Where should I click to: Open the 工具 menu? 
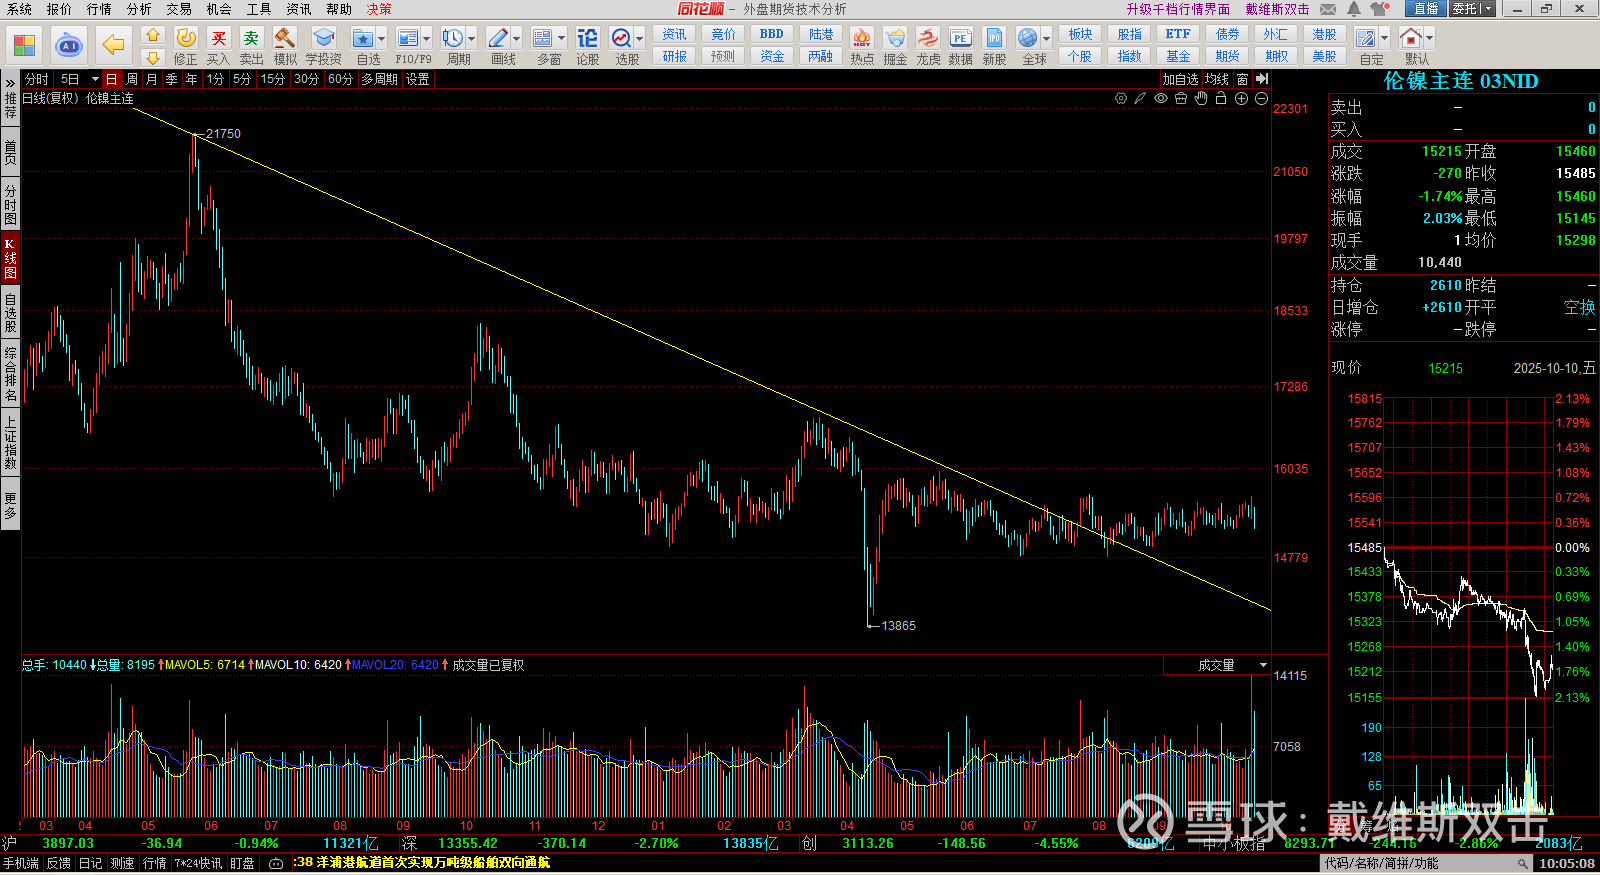pyautogui.click(x=259, y=9)
